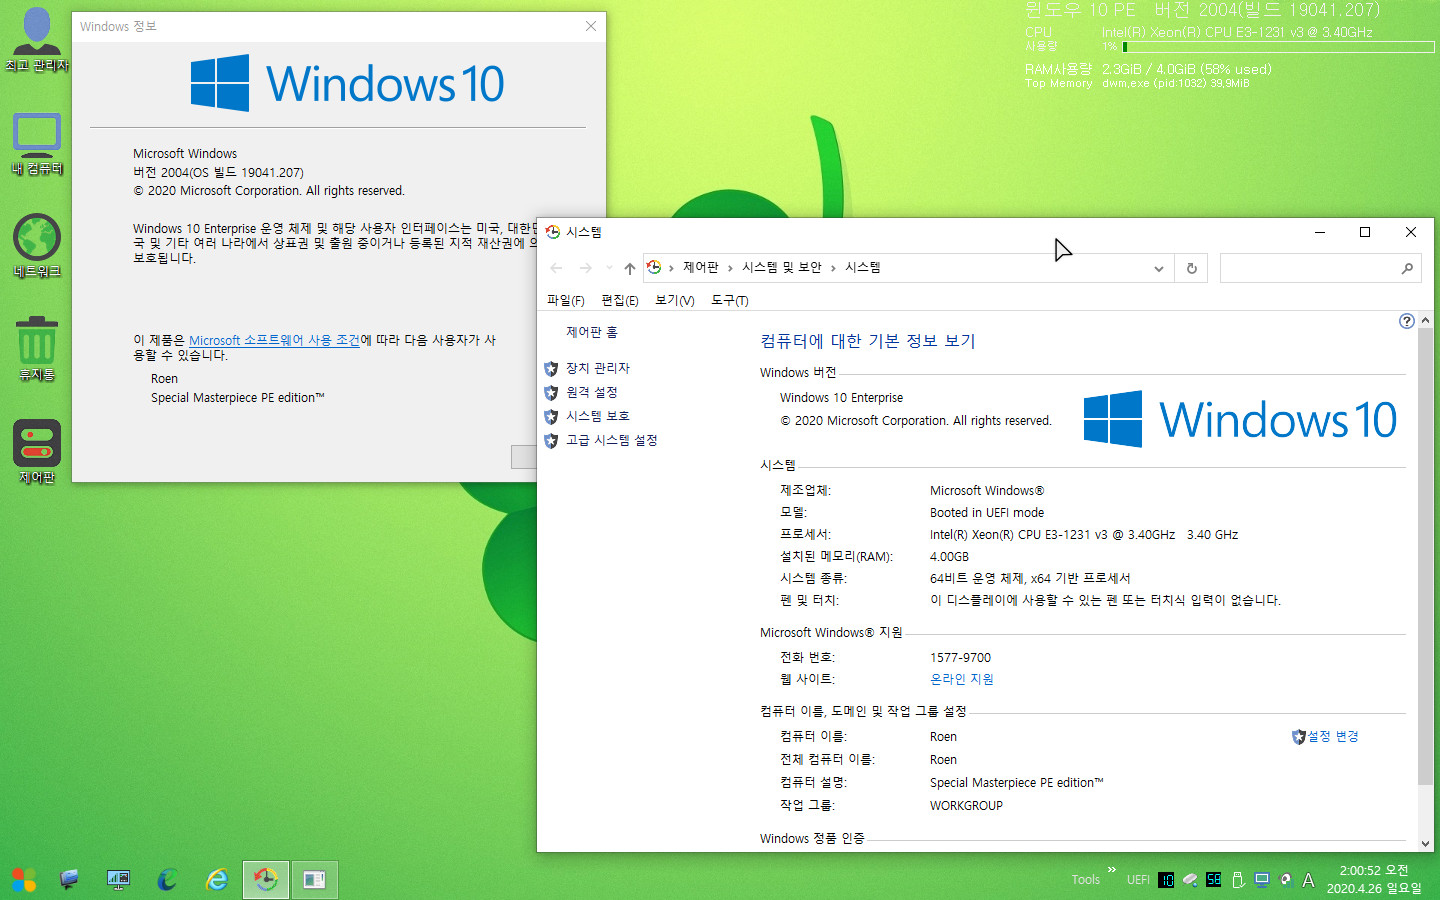The width and height of the screenshot is (1440, 900).
Task: Expand the address bar history dropdown
Action: coord(1158,268)
